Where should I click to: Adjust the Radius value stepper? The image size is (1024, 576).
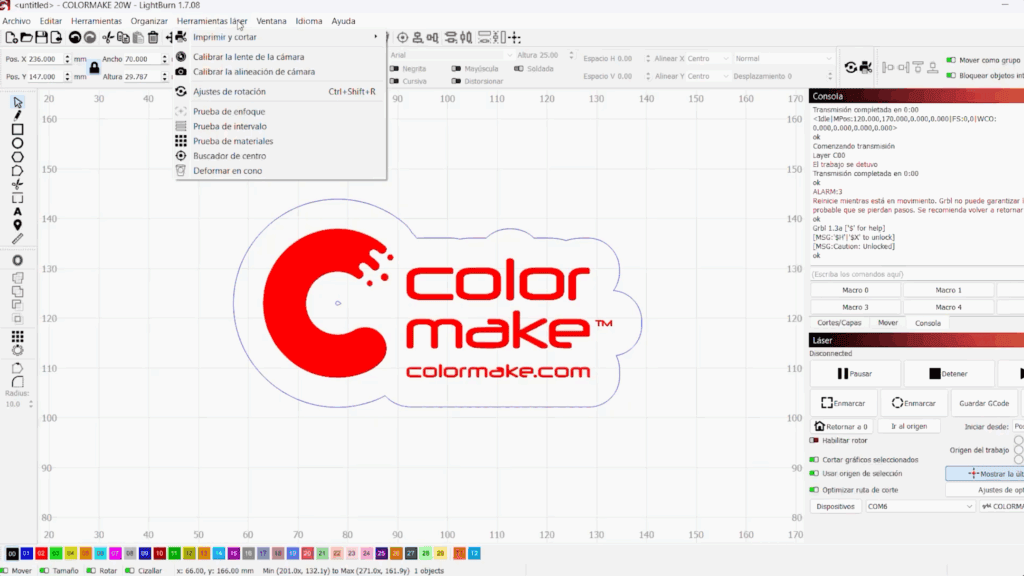31,404
